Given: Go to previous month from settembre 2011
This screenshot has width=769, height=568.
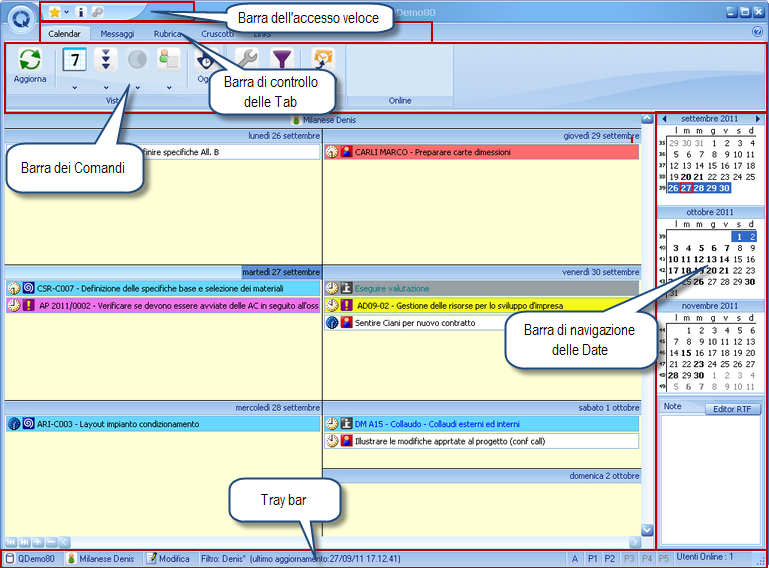Looking at the screenshot, I should (664, 119).
